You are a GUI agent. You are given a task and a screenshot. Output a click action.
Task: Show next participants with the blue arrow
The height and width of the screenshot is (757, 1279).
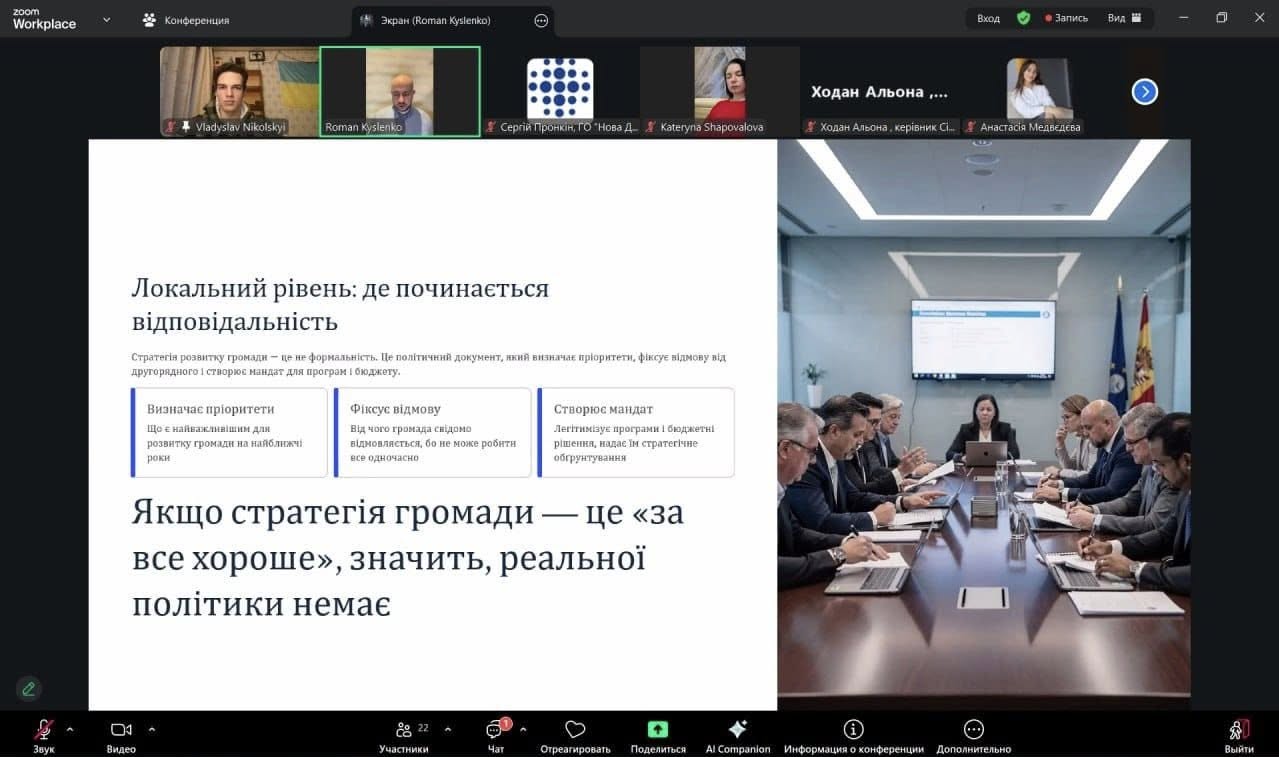(x=1144, y=92)
